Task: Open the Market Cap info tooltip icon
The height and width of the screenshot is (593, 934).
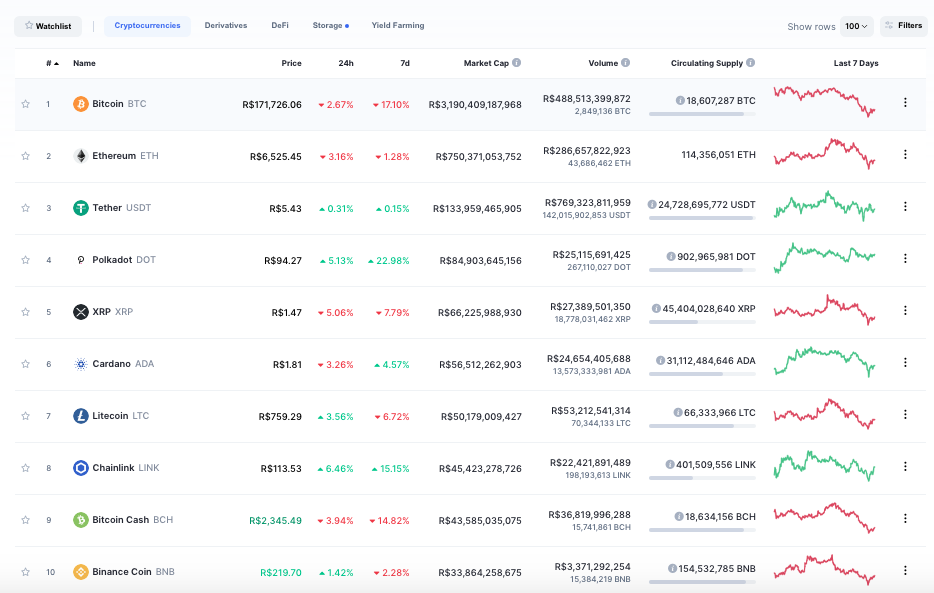Action: [x=516, y=63]
